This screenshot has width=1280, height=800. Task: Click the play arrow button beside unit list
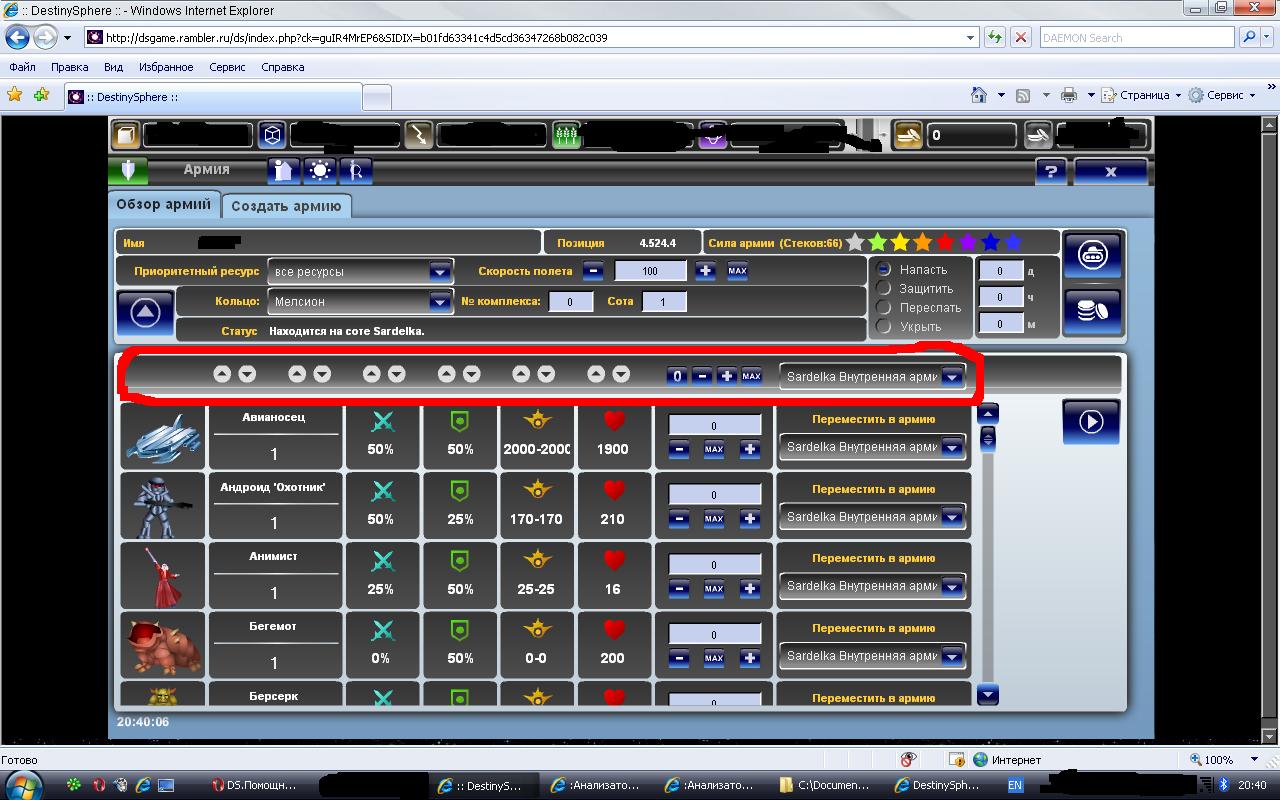click(x=1090, y=422)
